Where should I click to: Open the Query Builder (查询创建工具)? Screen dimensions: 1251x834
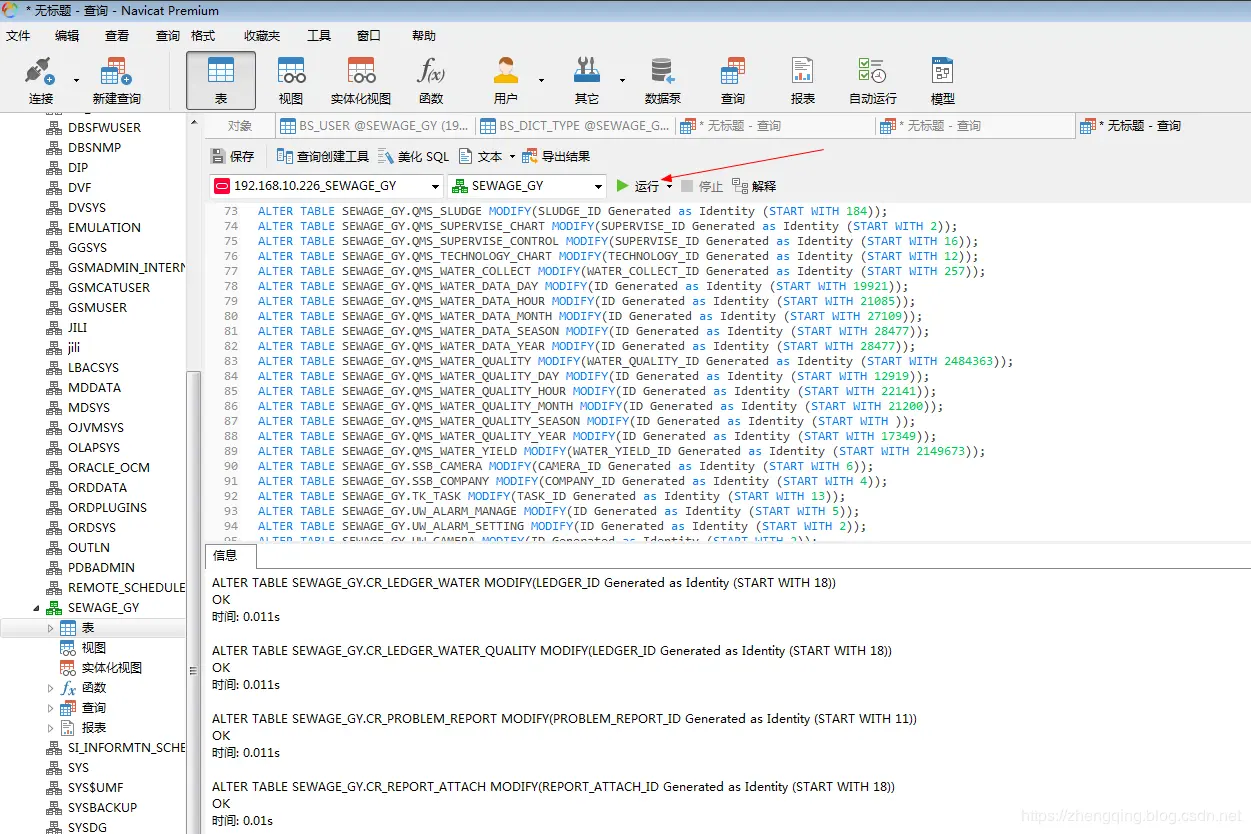tap(323, 156)
